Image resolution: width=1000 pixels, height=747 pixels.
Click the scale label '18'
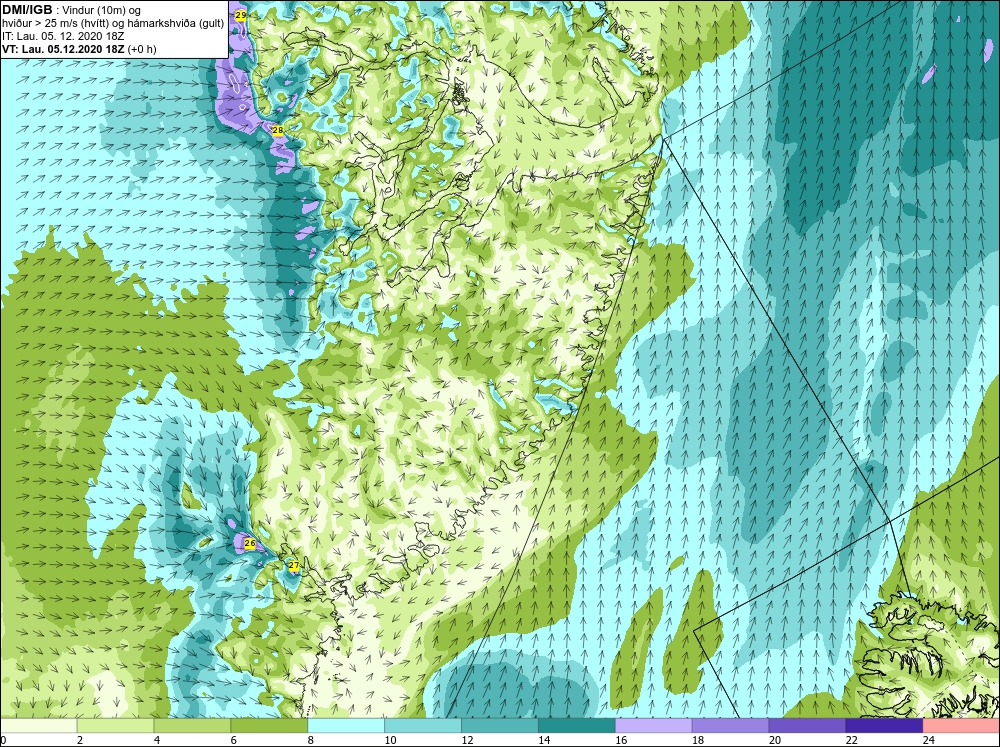[x=698, y=740]
